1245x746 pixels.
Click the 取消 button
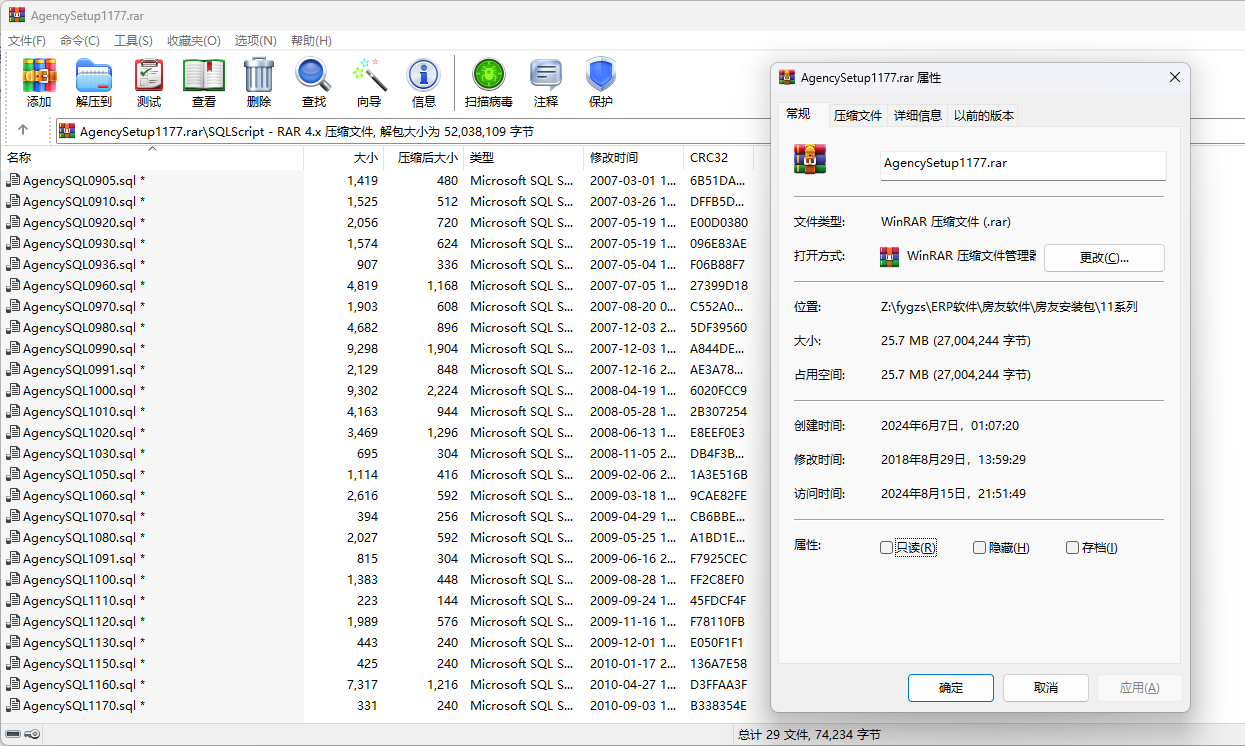click(x=1046, y=688)
